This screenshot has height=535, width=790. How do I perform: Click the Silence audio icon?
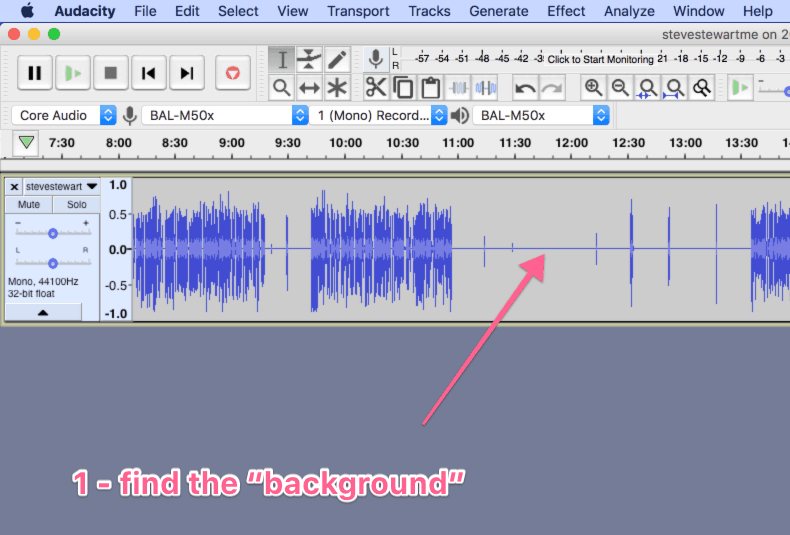click(485, 88)
